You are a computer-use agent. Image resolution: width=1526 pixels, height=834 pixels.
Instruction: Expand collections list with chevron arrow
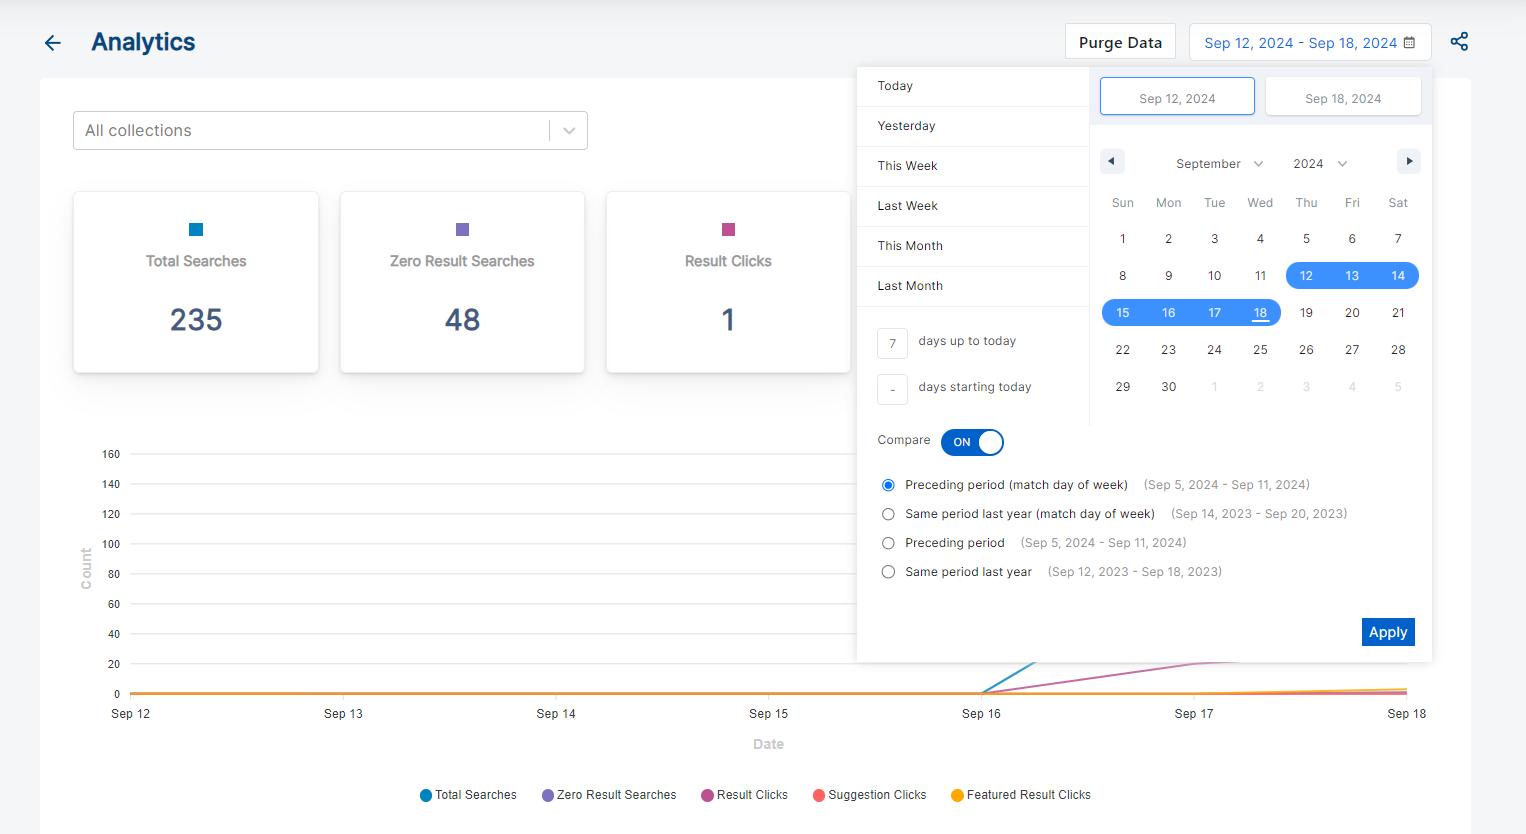pos(569,131)
